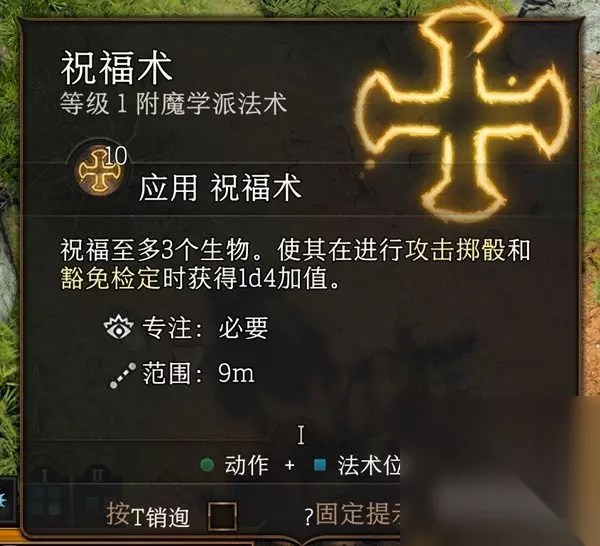Image resolution: width=600 pixels, height=546 pixels.
Task: Click the green action circle icon
Action: (207, 465)
